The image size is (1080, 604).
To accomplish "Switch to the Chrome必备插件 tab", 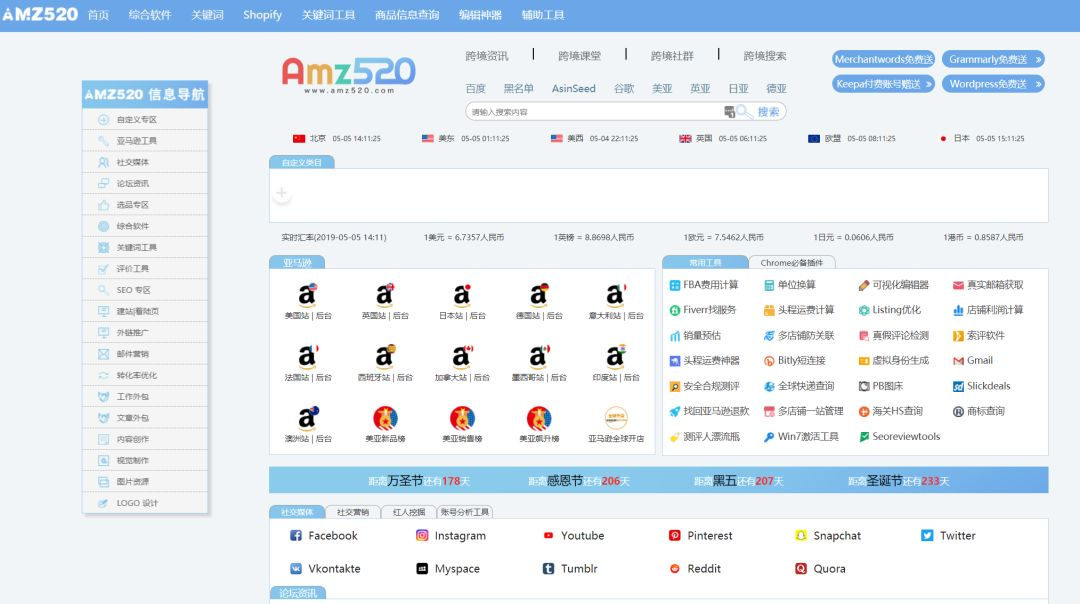I will tap(791, 263).
